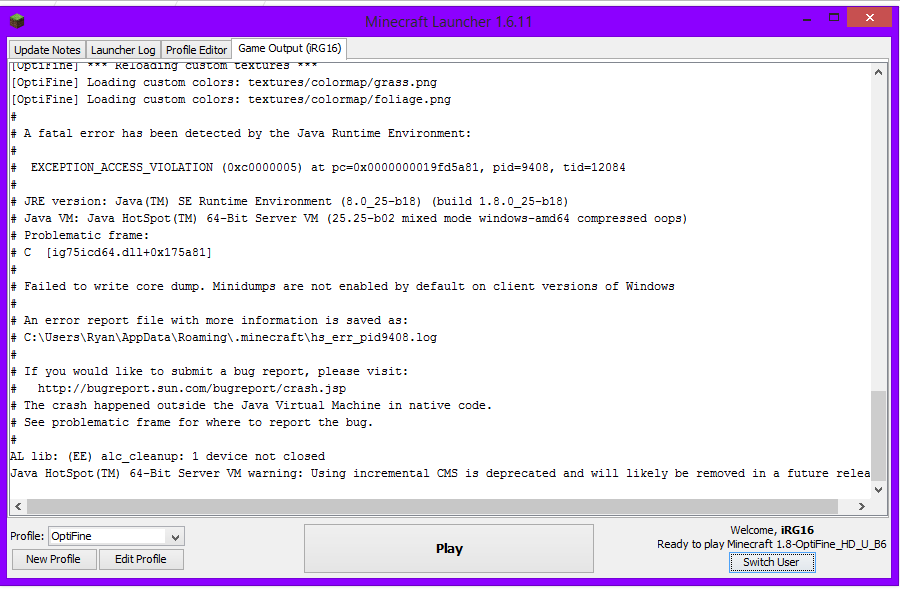Click the New Profile button
The image size is (900, 590).
pyautogui.click(x=53, y=559)
